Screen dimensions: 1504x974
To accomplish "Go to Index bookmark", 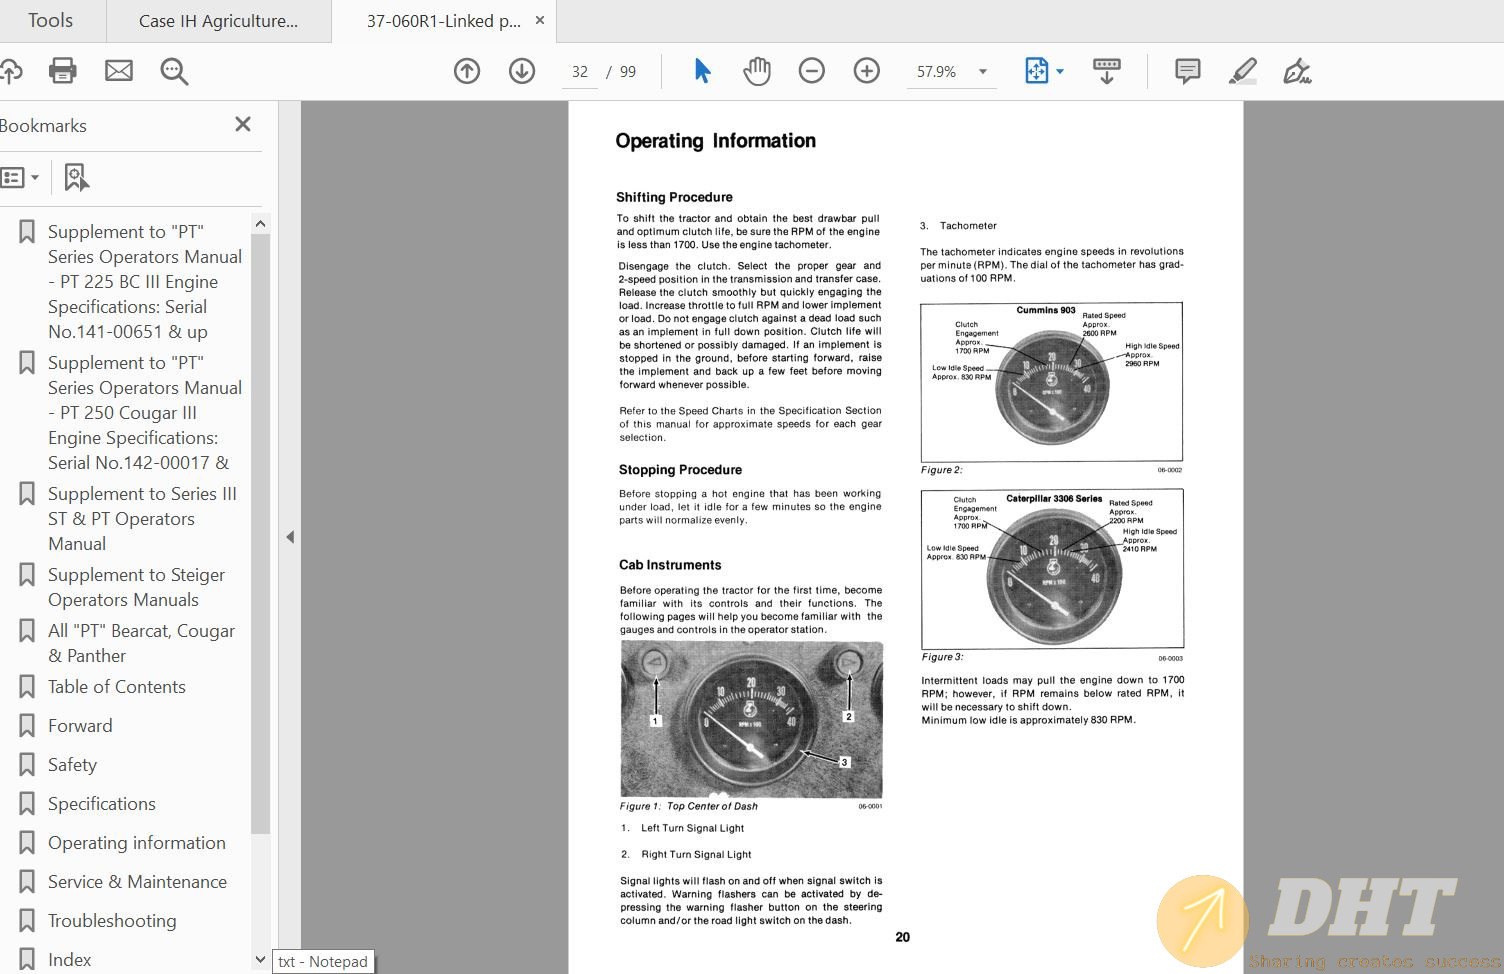I will point(69,960).
